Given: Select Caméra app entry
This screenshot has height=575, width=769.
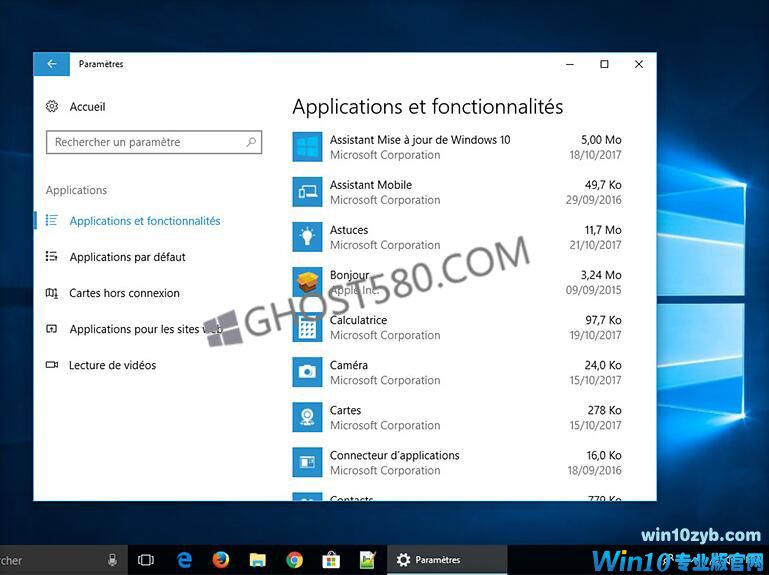Looking at the screenshot, I should tap(457, 372).
